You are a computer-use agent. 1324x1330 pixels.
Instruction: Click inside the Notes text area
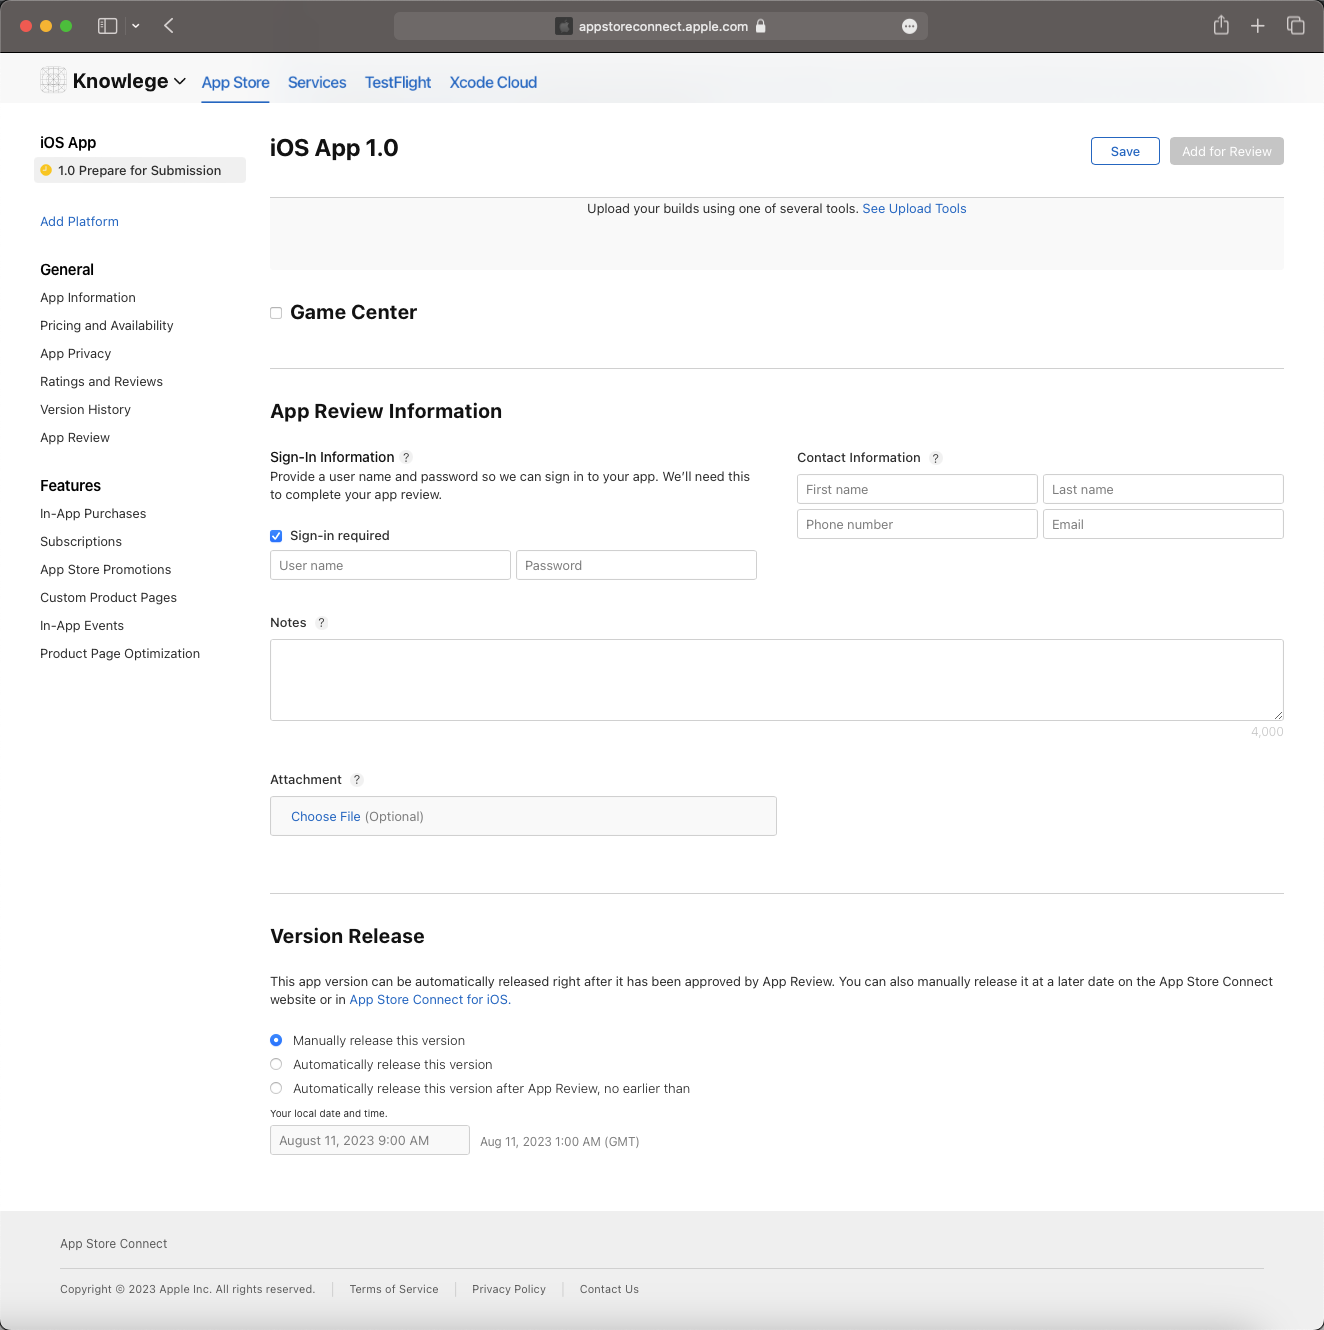pyautogui.click(x=777, y=680)
